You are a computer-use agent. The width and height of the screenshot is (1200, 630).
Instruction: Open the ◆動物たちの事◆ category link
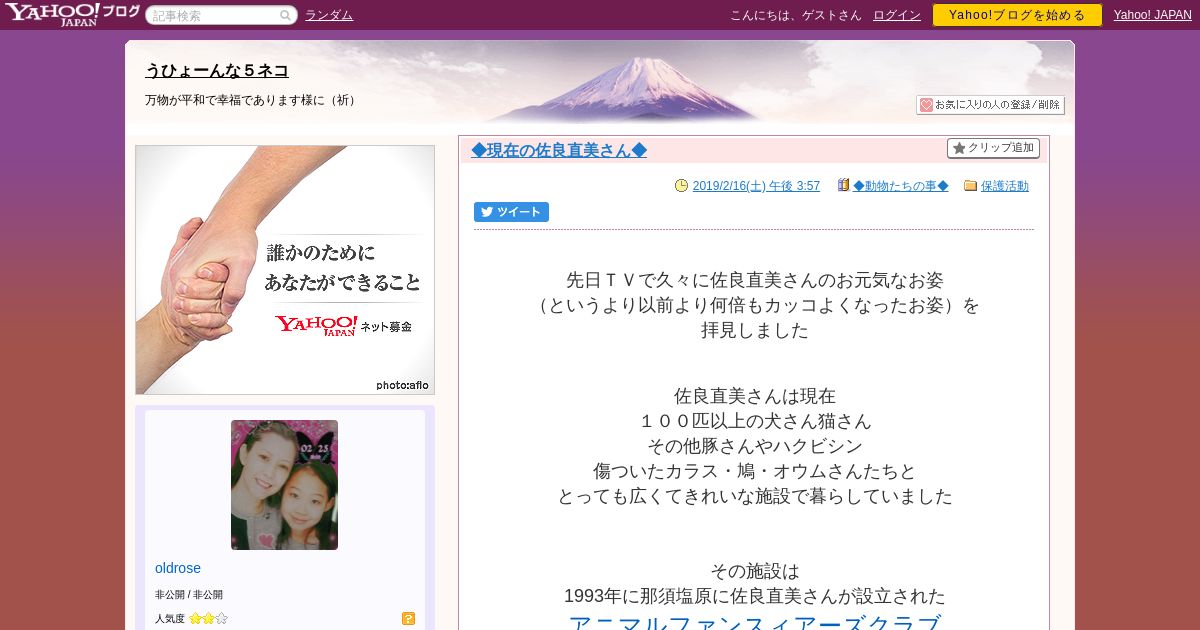[901, 186]
